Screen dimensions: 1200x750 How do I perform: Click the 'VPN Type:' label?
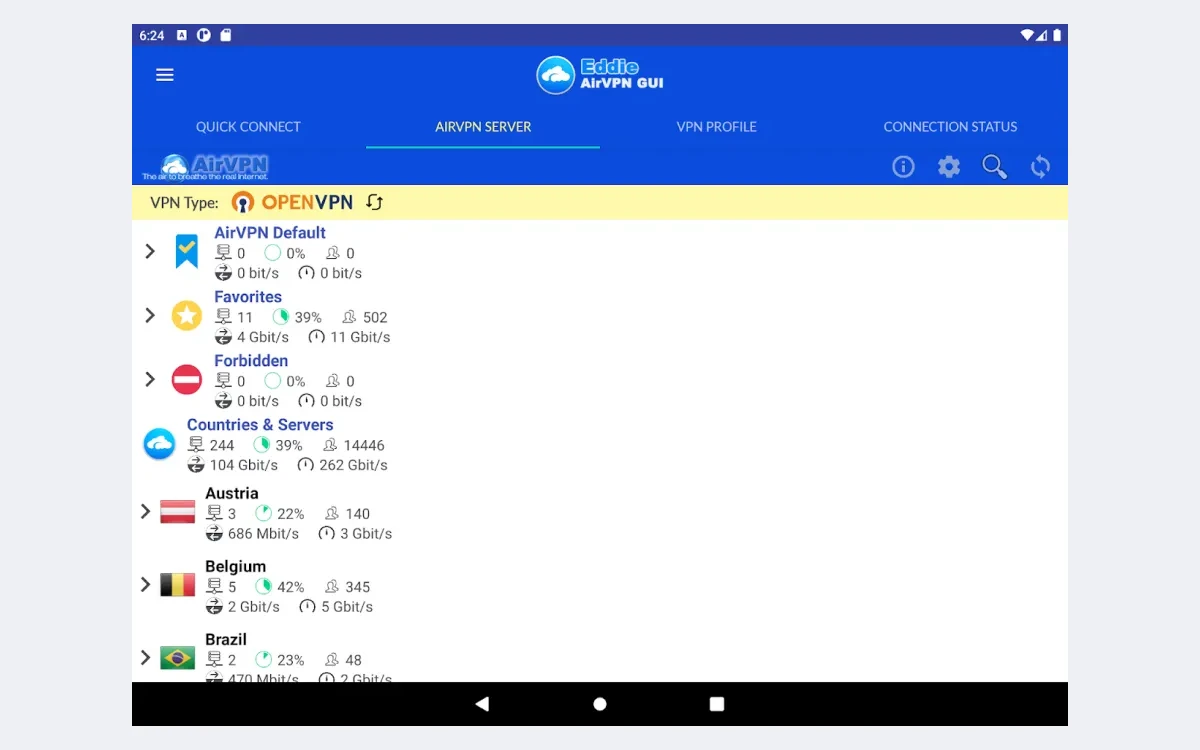(184, 202)
